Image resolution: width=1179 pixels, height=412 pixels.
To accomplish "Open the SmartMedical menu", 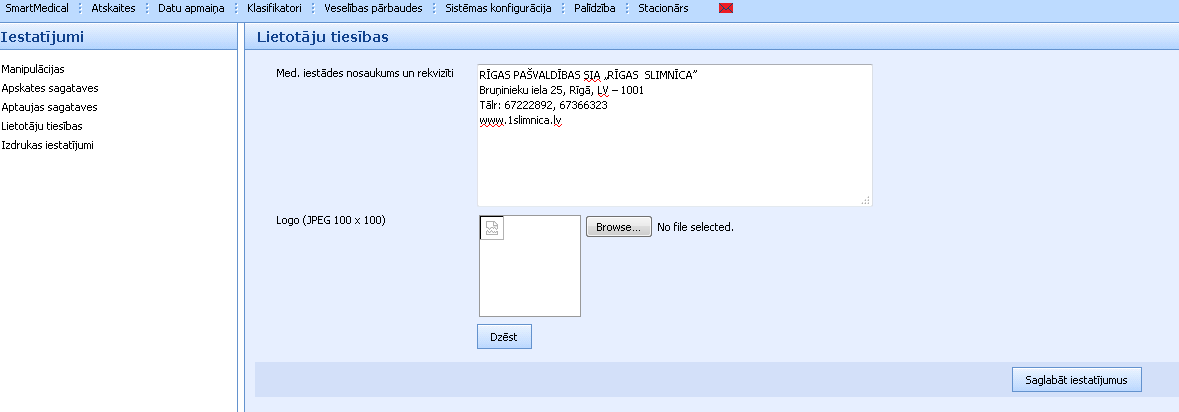I will pyautogui.click(x=37, y=8).
